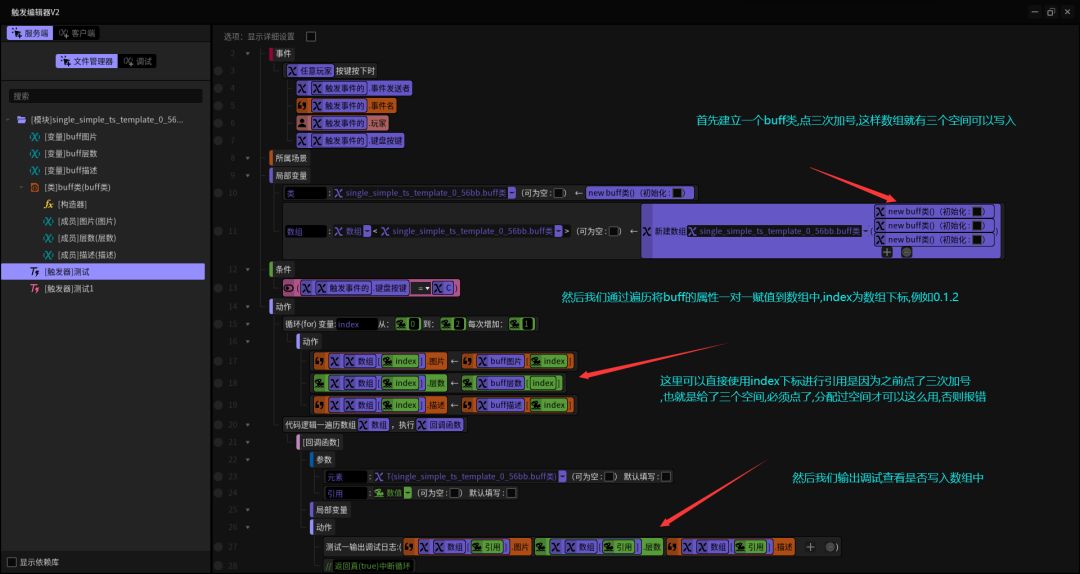This screenshot has height=574, width=1080.
Task: Collapse the 条件 section arrow
Action: 247,269
